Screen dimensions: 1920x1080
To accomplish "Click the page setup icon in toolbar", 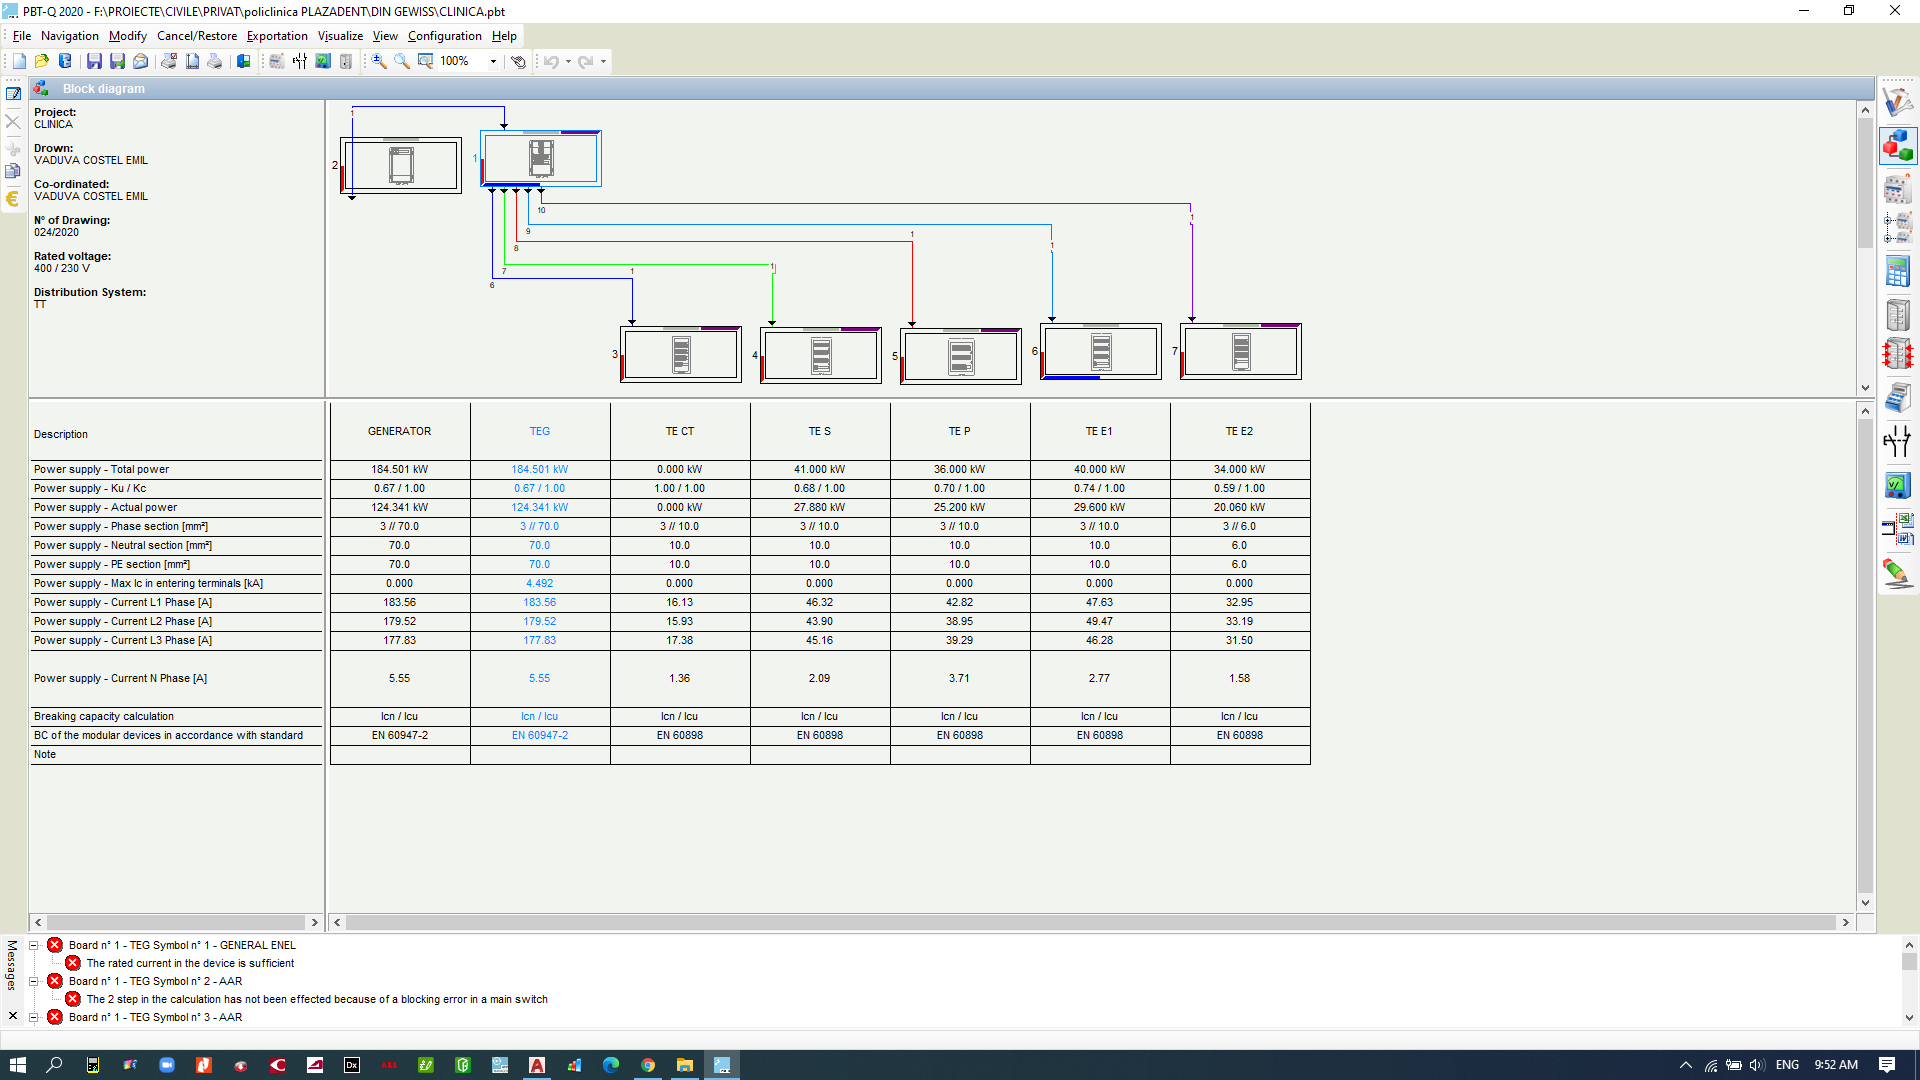I will (x=192, y=61).
